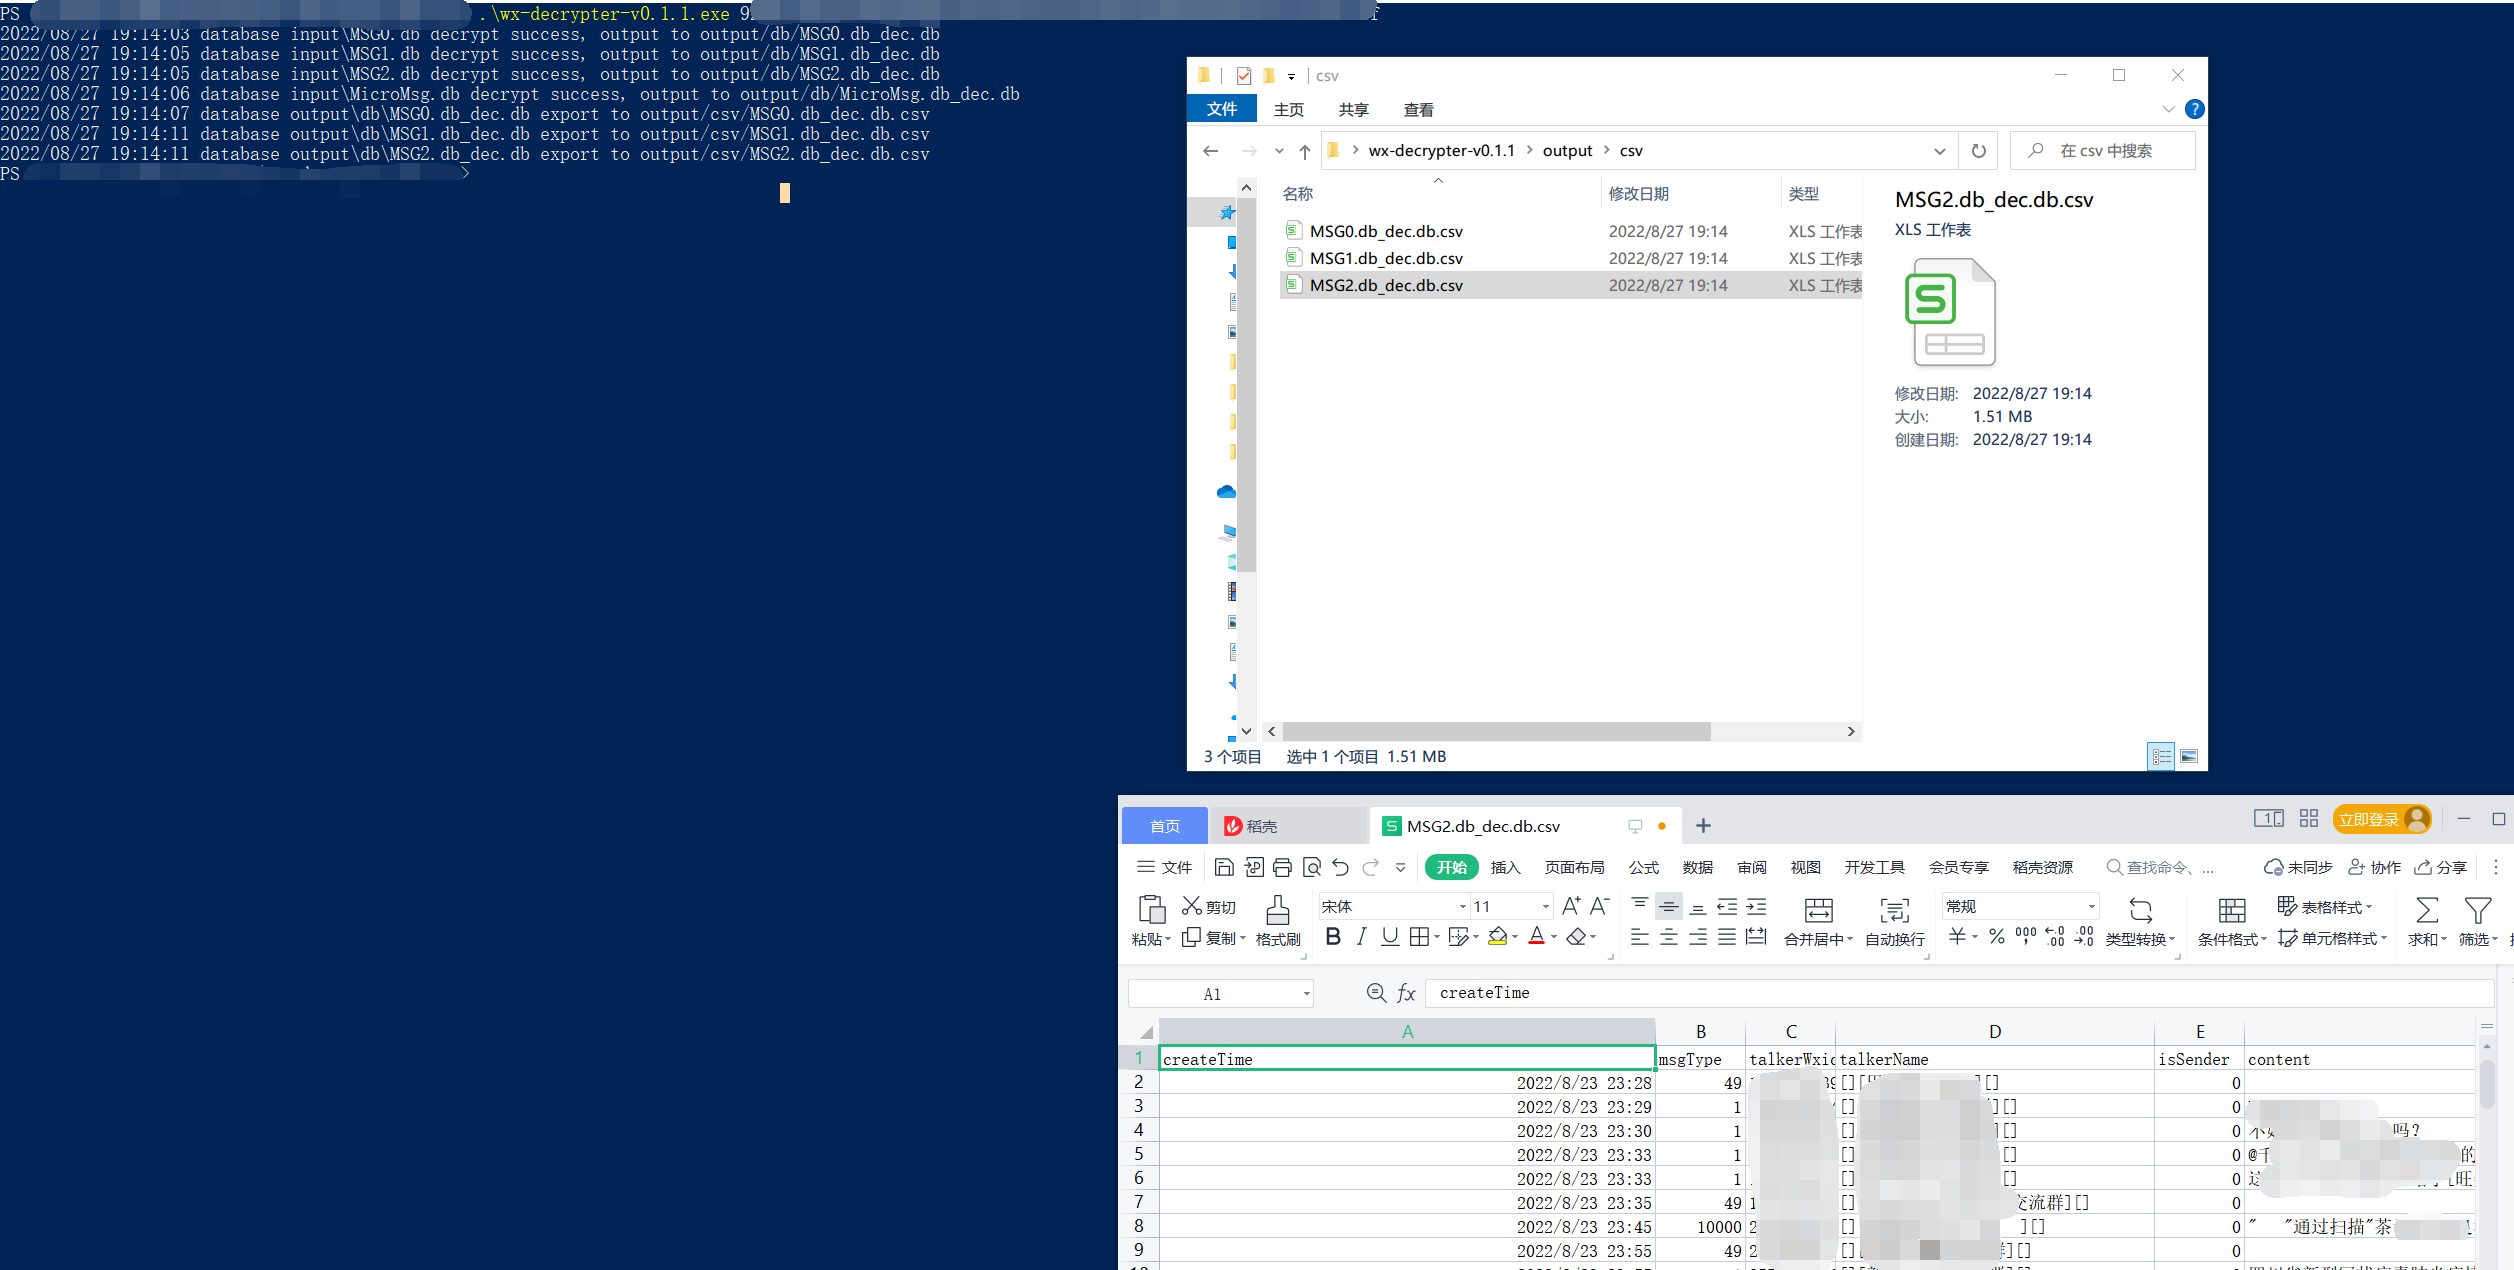Select MSG0.db_dec.db.csv file in Explorer
Screen dimensions: 2514x1270
click(x=1386, y=232)
